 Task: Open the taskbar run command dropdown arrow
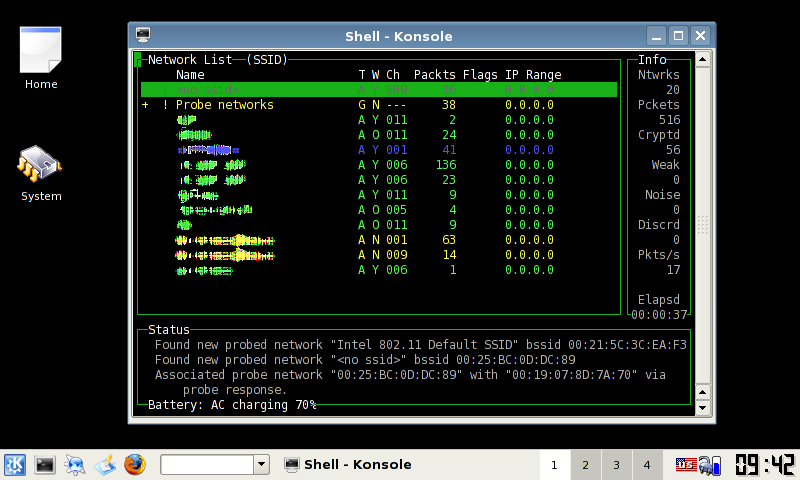point(262,464)
